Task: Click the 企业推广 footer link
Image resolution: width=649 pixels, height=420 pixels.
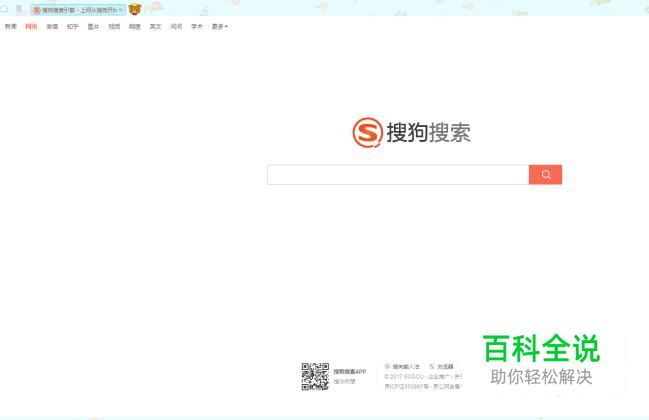Action: 439,377
